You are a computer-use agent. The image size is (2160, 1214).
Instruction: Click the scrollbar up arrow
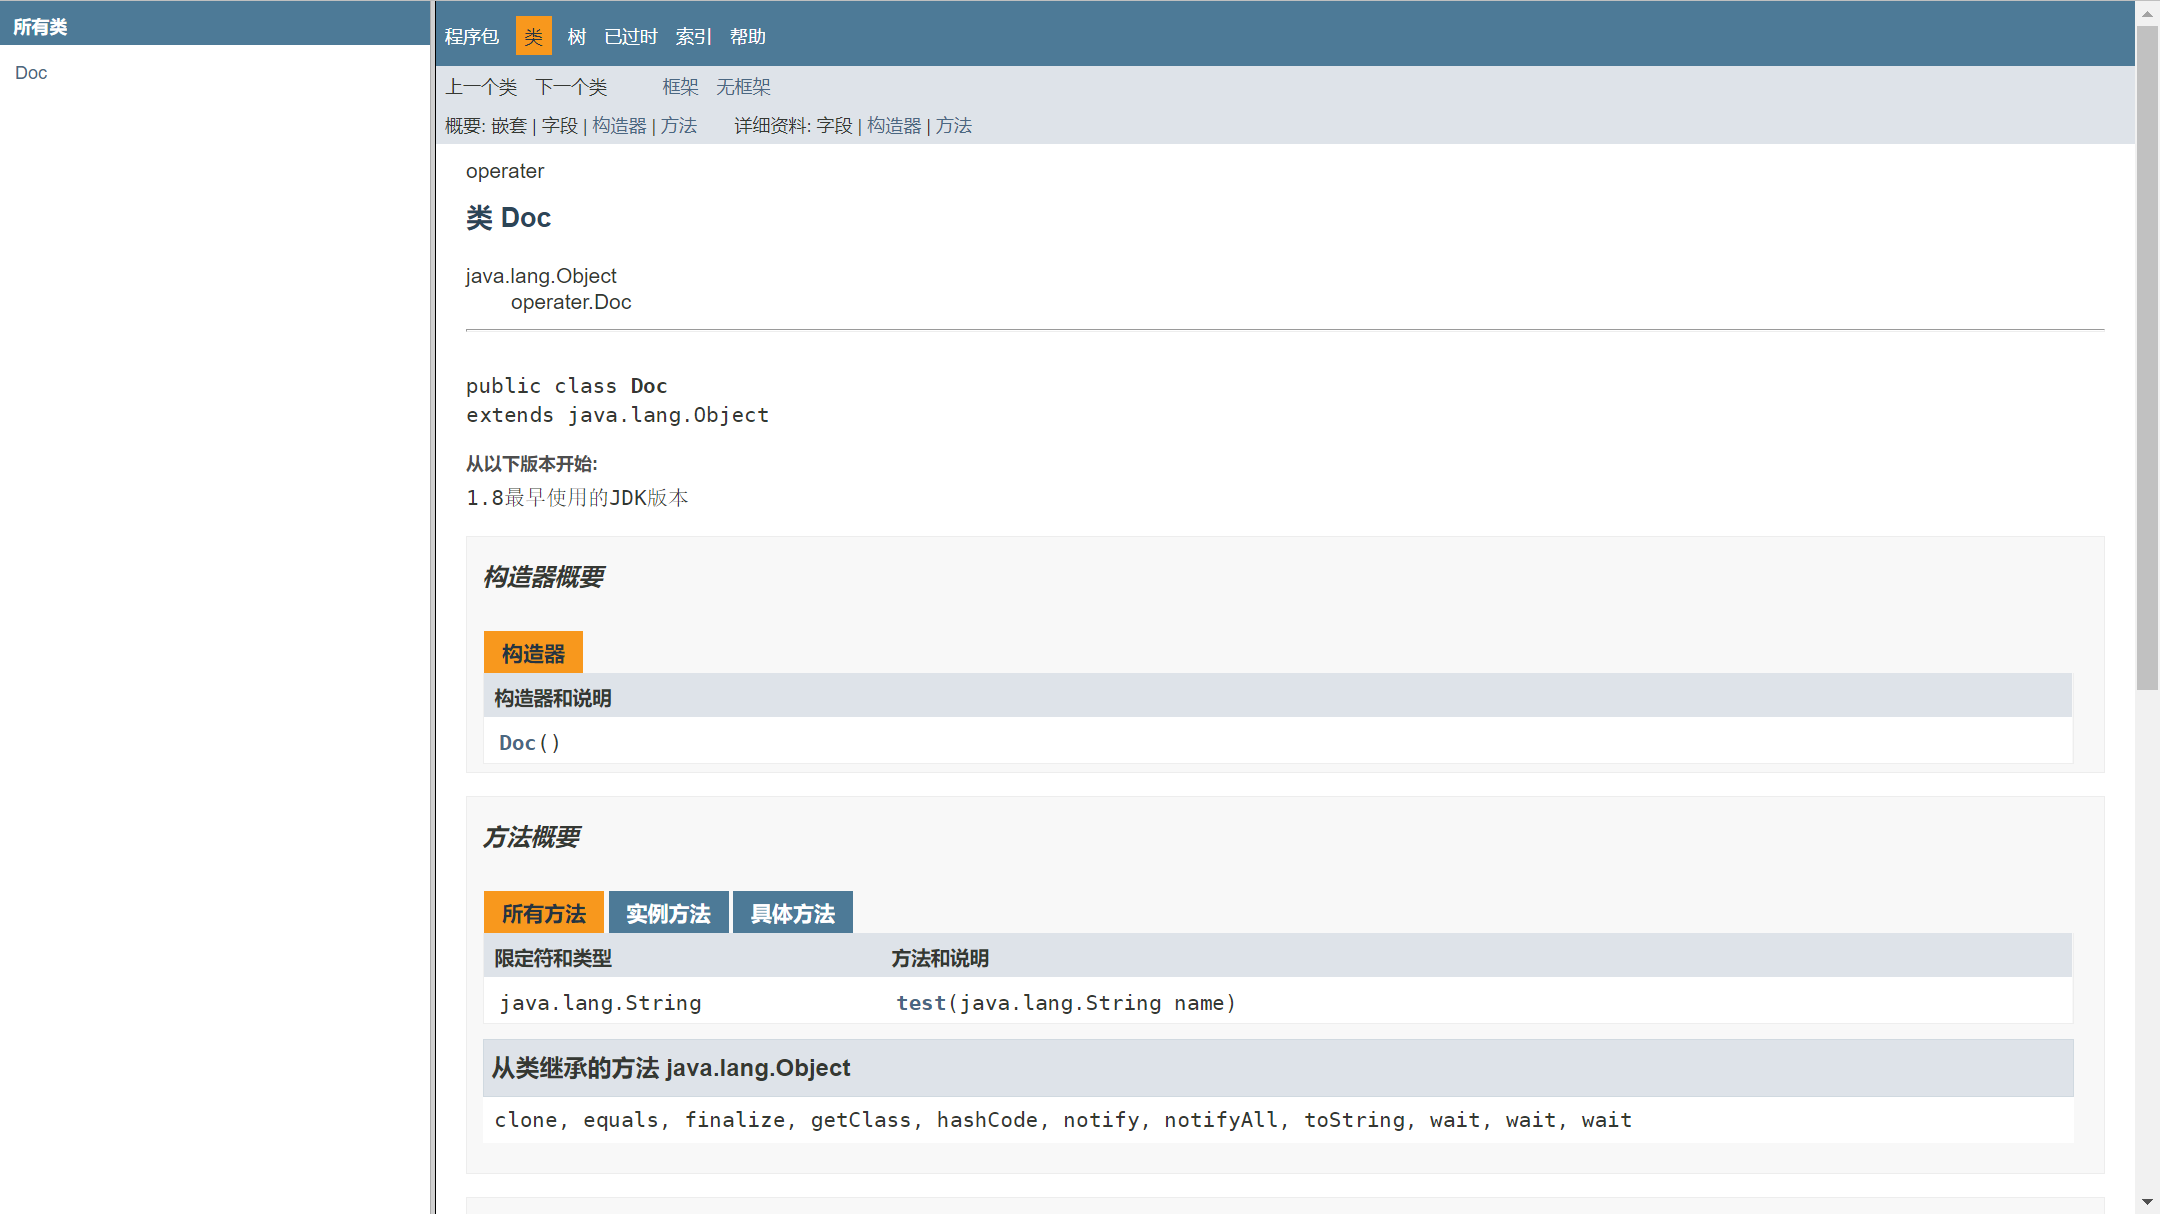[2147, 12]
